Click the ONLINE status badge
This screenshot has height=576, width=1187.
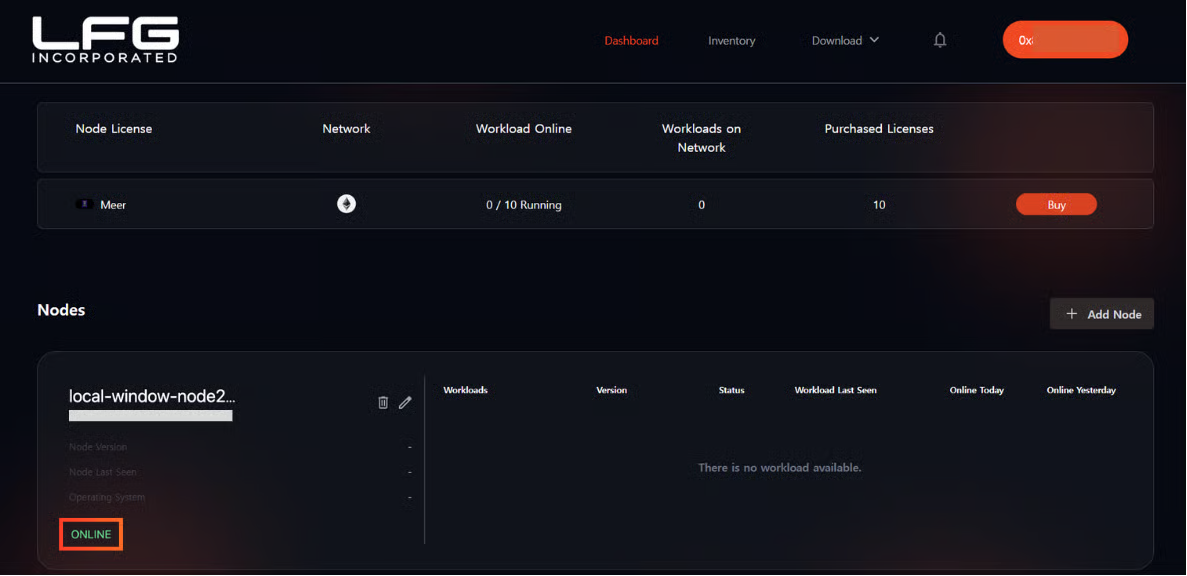[91, 535]
